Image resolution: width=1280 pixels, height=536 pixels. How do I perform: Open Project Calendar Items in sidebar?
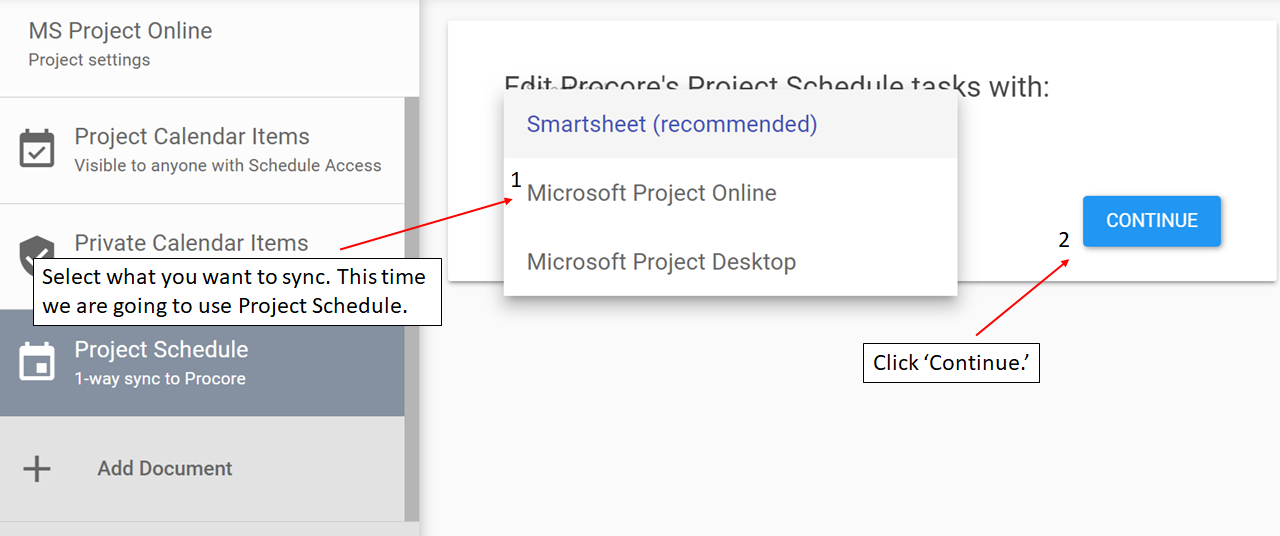[202, 150]
